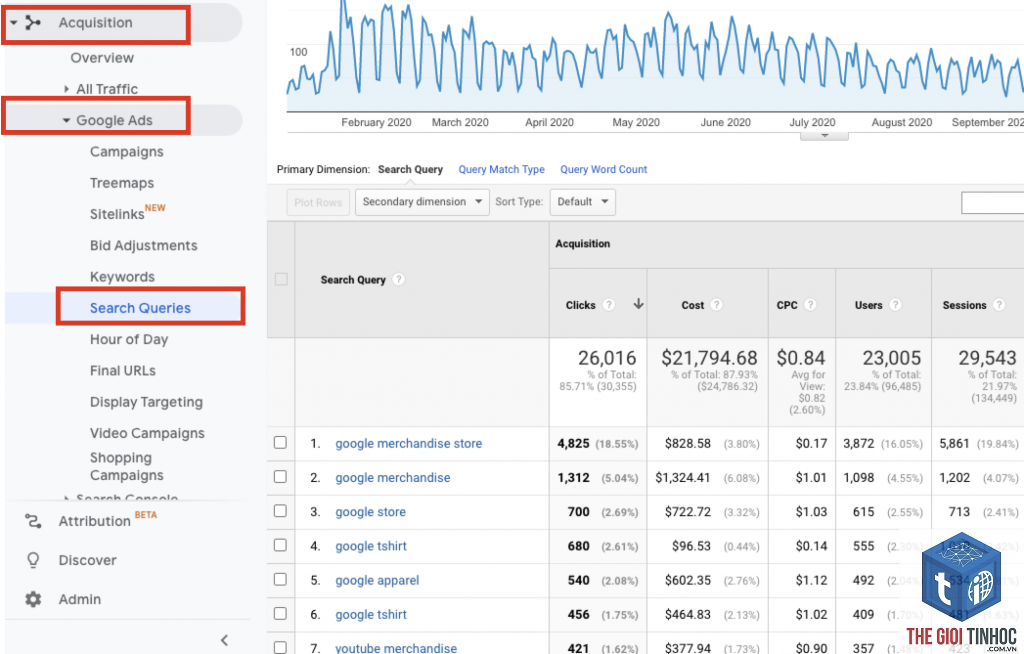Open Video Campaigns report
Image resolution: width=1024 pixels, height=654 pixels.
(x=147, y=433)
